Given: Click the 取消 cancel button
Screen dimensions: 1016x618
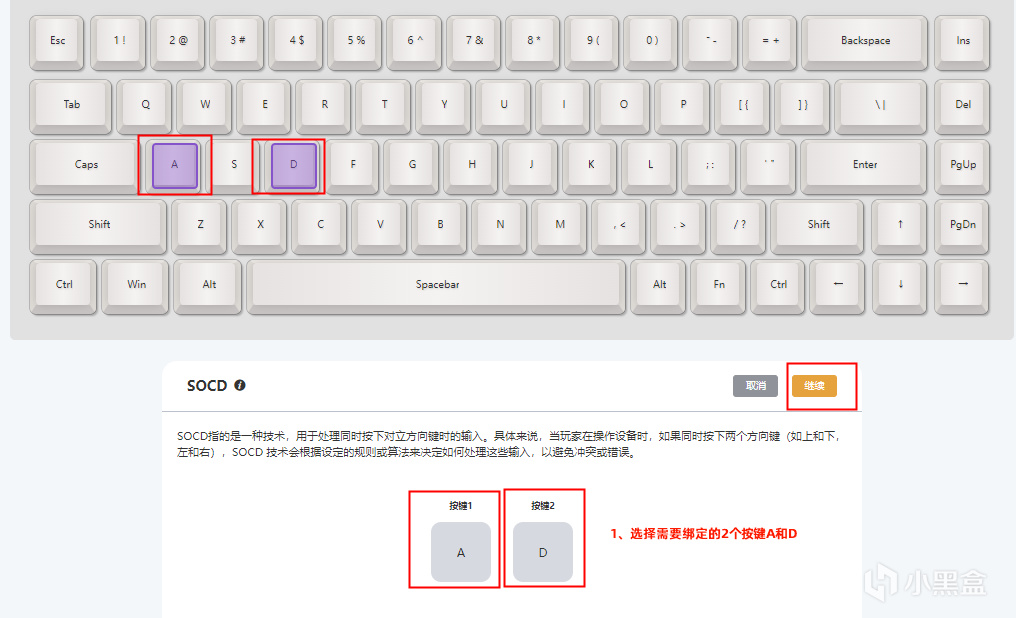Looking at the screenshot, I should click(756, 385).
